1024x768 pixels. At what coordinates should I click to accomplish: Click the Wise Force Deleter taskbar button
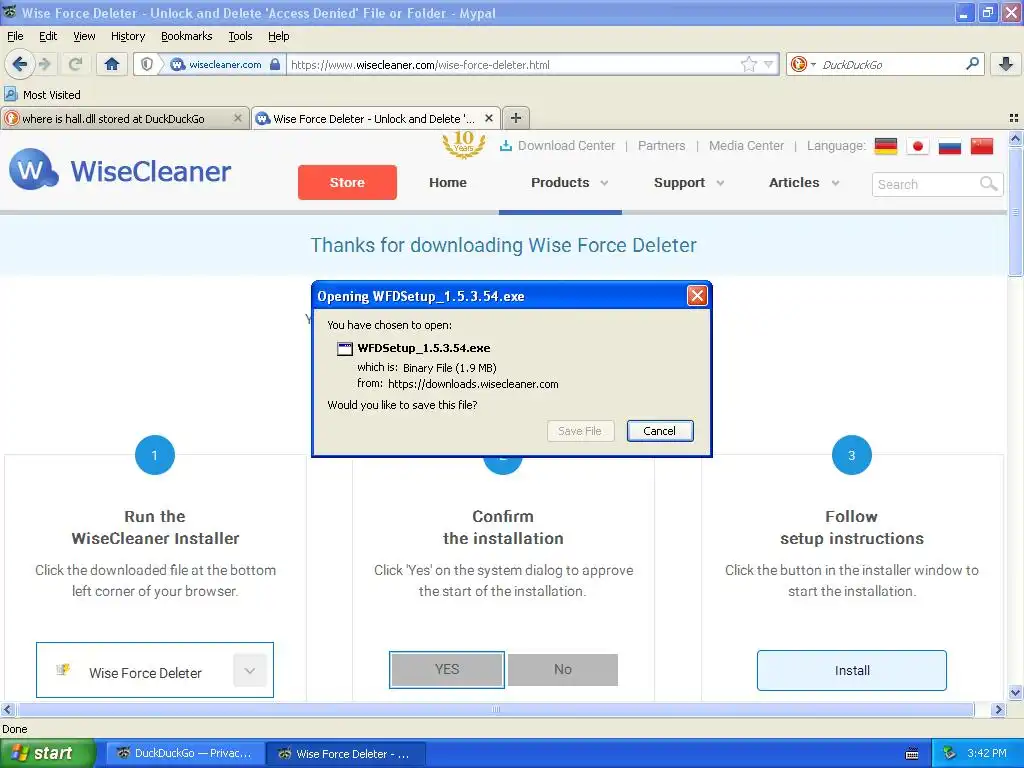(x=346, y=754)
